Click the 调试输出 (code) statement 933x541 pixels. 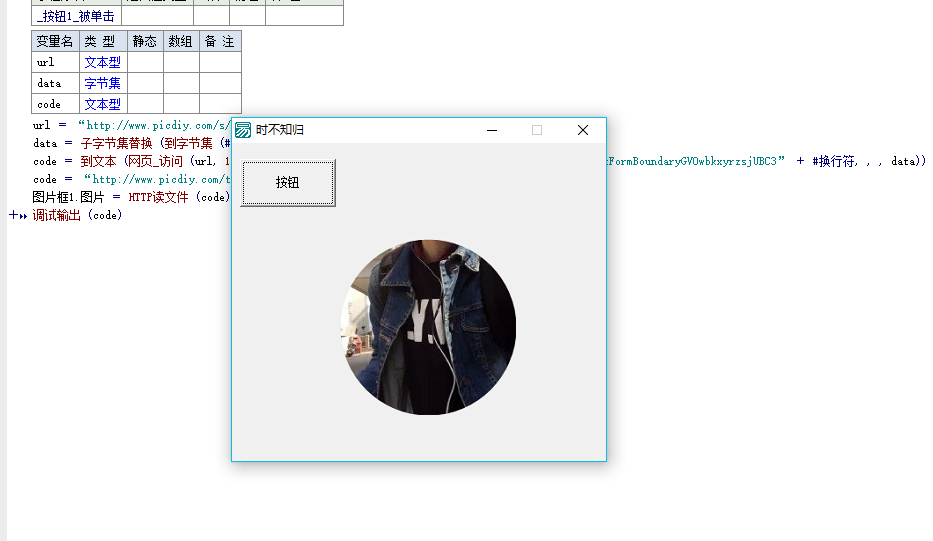(x=77, y=215)
